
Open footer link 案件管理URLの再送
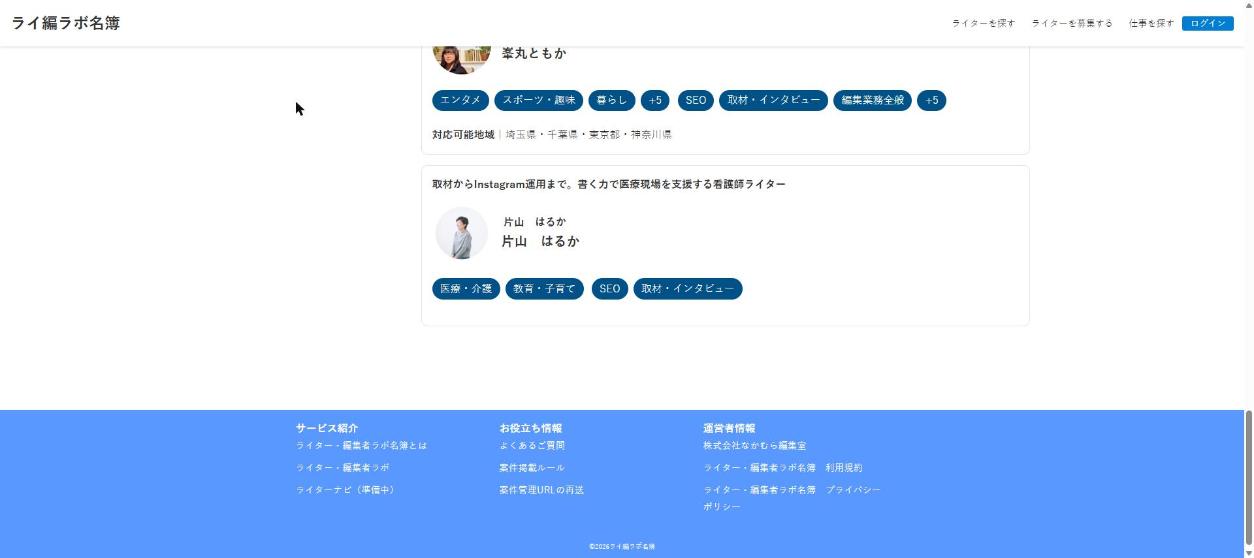pos(541,490)
